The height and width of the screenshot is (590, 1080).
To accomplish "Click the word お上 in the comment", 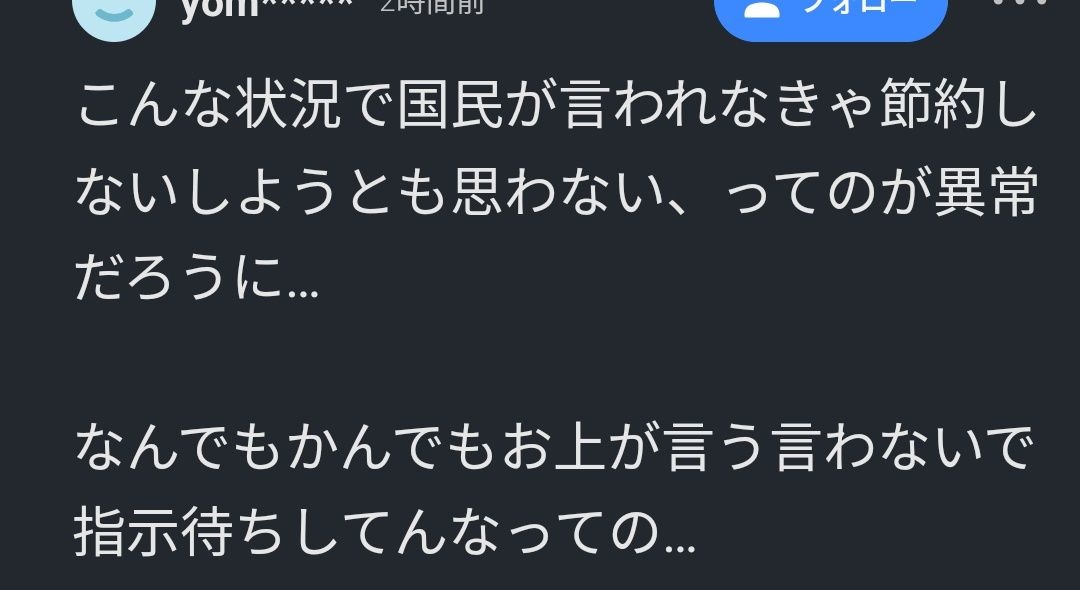I will 554,447.
